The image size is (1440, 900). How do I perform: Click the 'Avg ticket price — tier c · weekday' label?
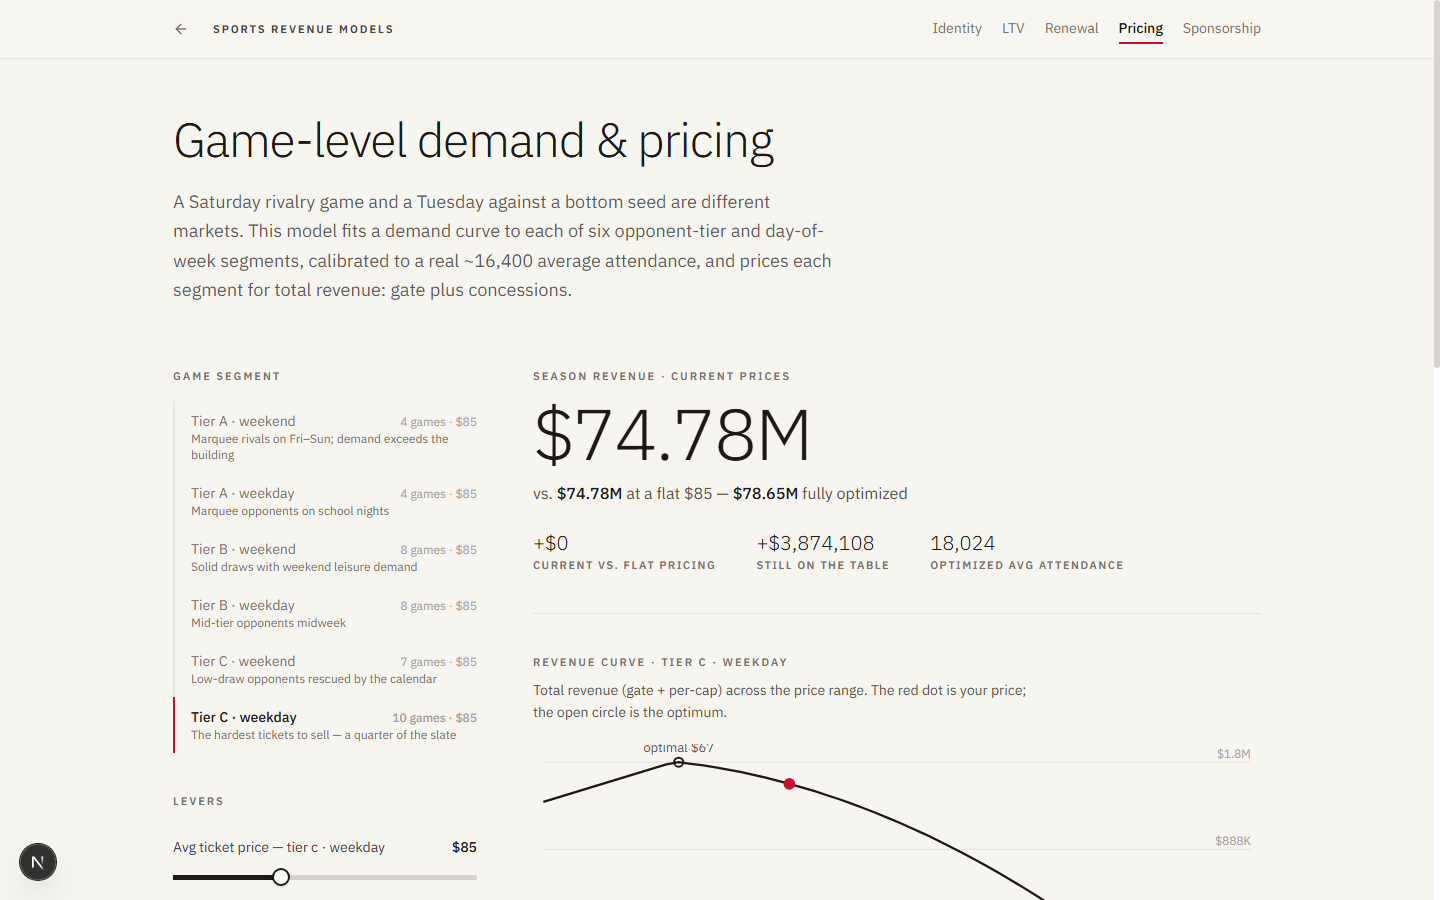click(x=279, y=847)
